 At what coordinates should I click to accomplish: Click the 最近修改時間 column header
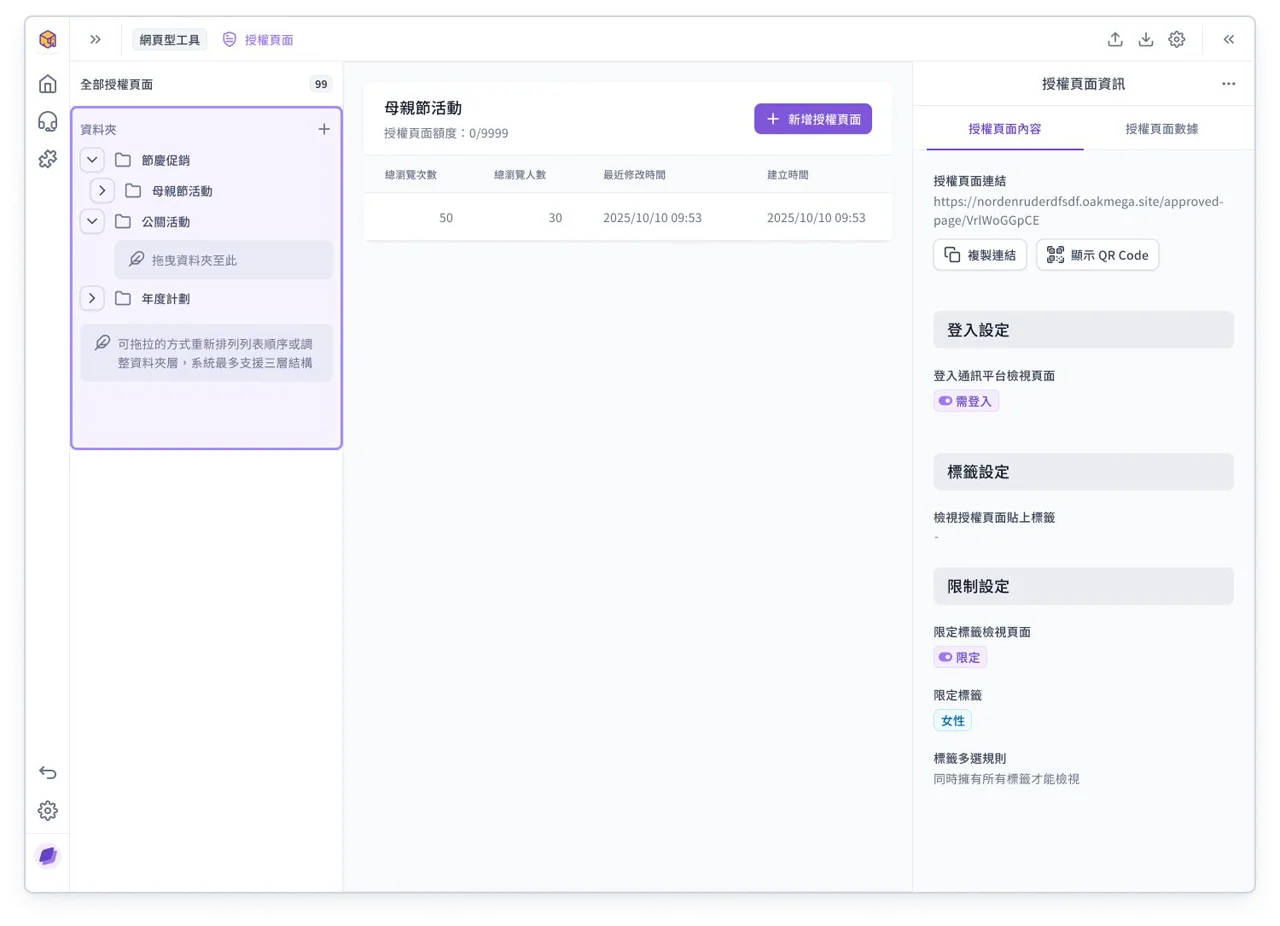[x=634, y=175]
